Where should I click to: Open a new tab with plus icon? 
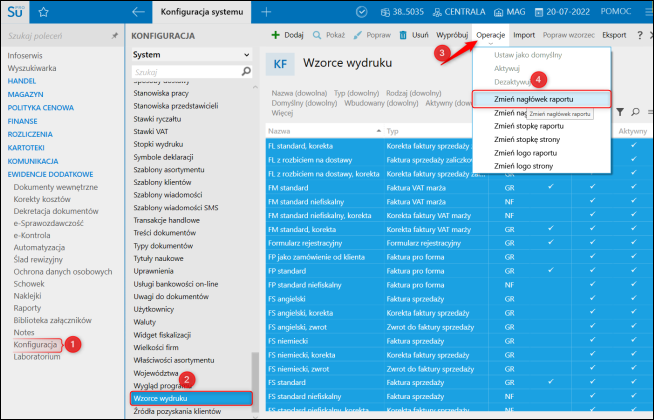[x=266, y=12]
